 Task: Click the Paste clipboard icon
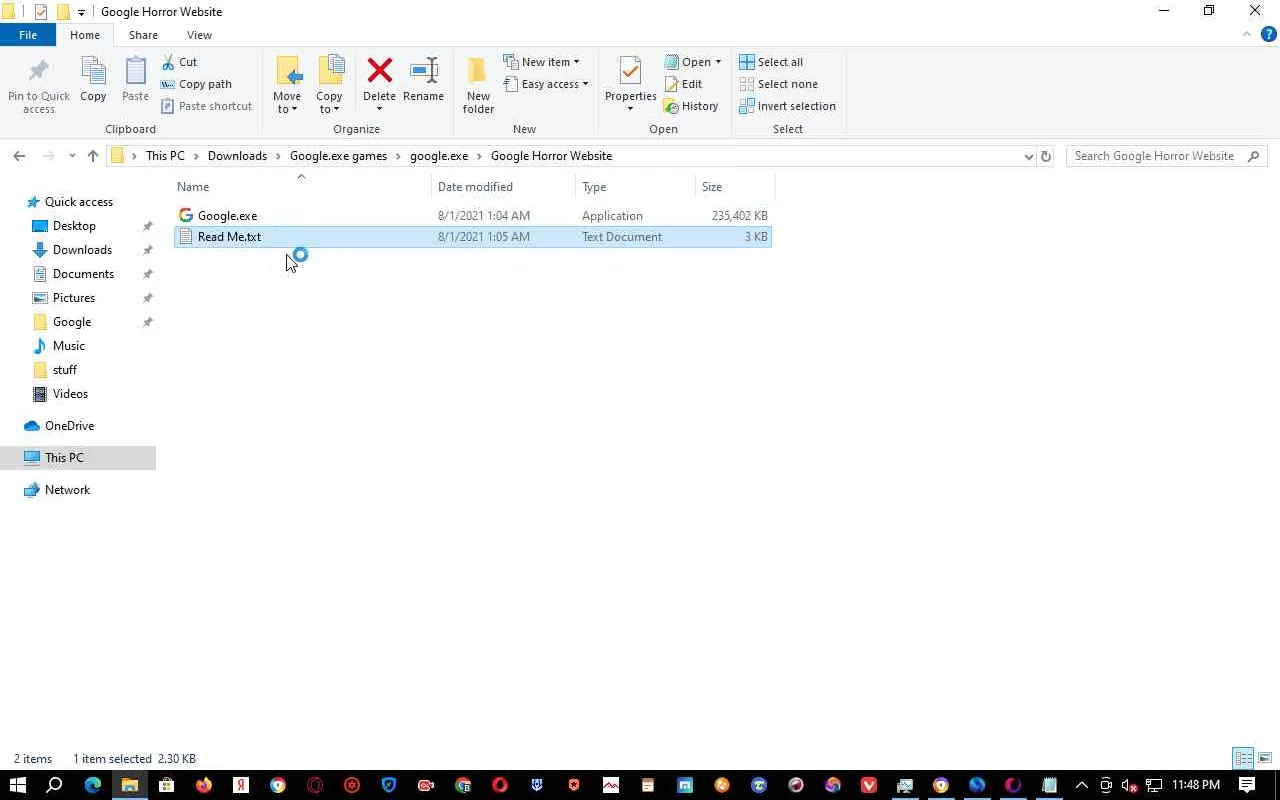135,72
